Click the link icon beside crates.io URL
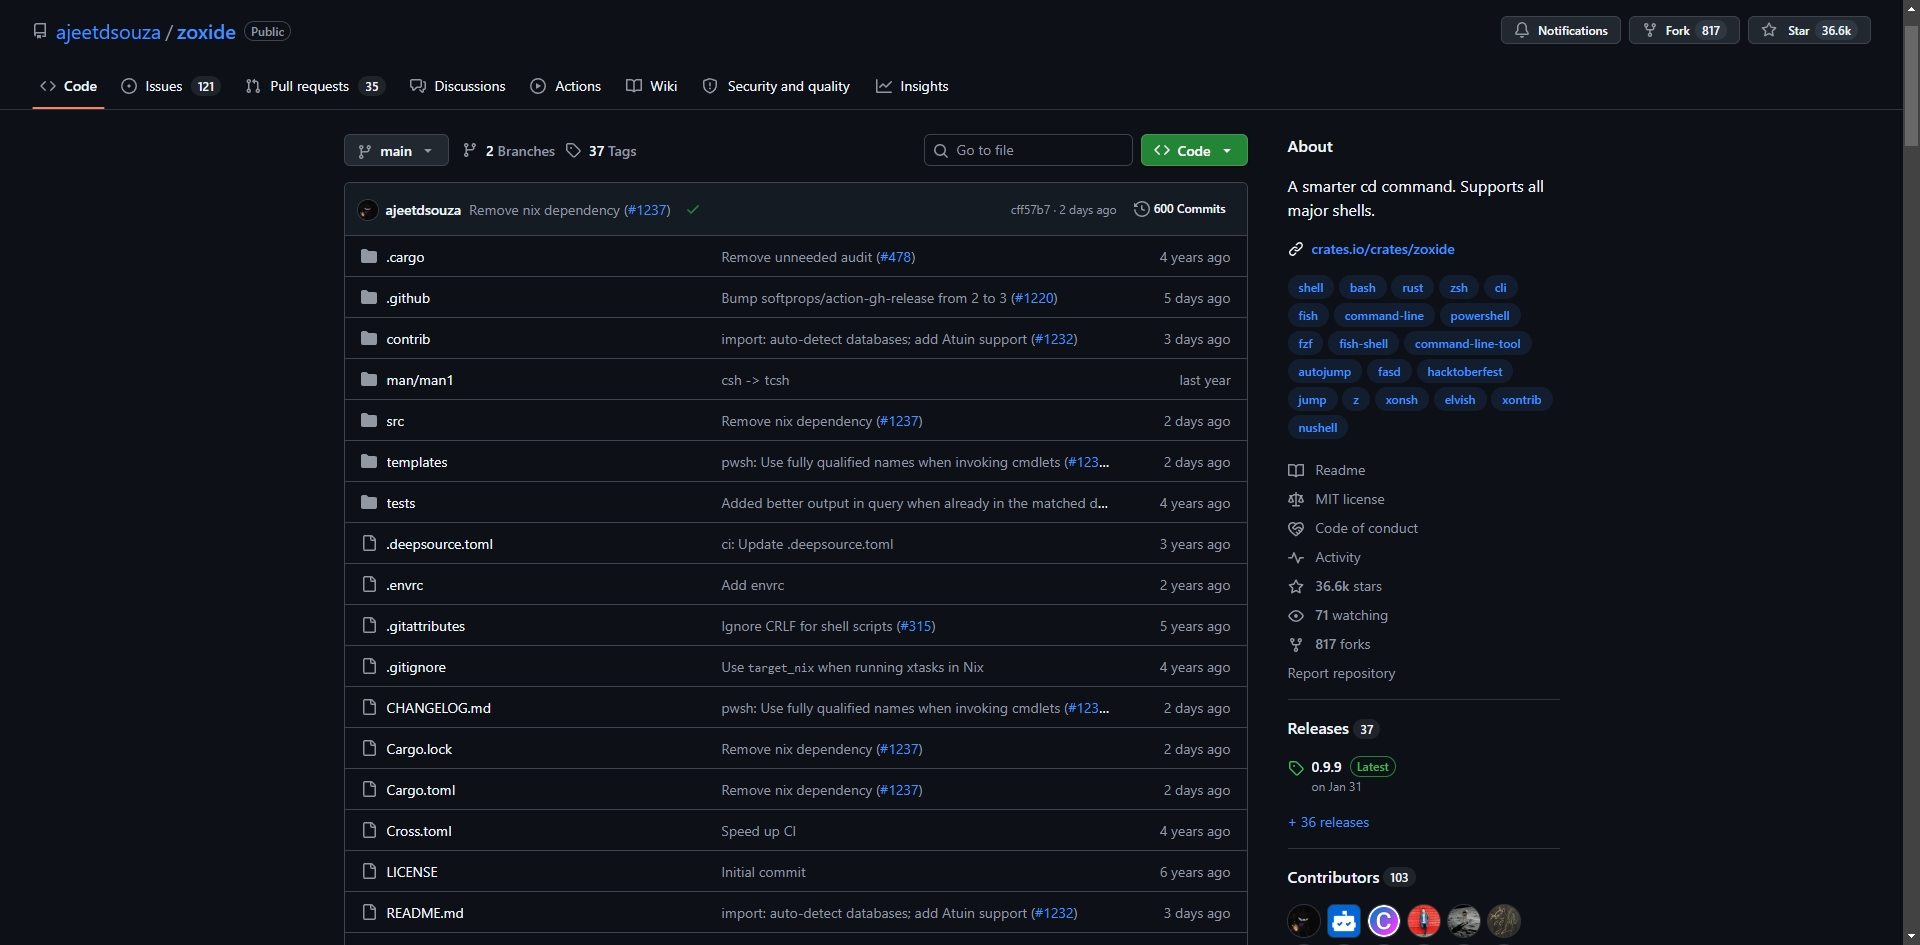The width and height of the screenshot is (1920, 945). pos(1296,249)
